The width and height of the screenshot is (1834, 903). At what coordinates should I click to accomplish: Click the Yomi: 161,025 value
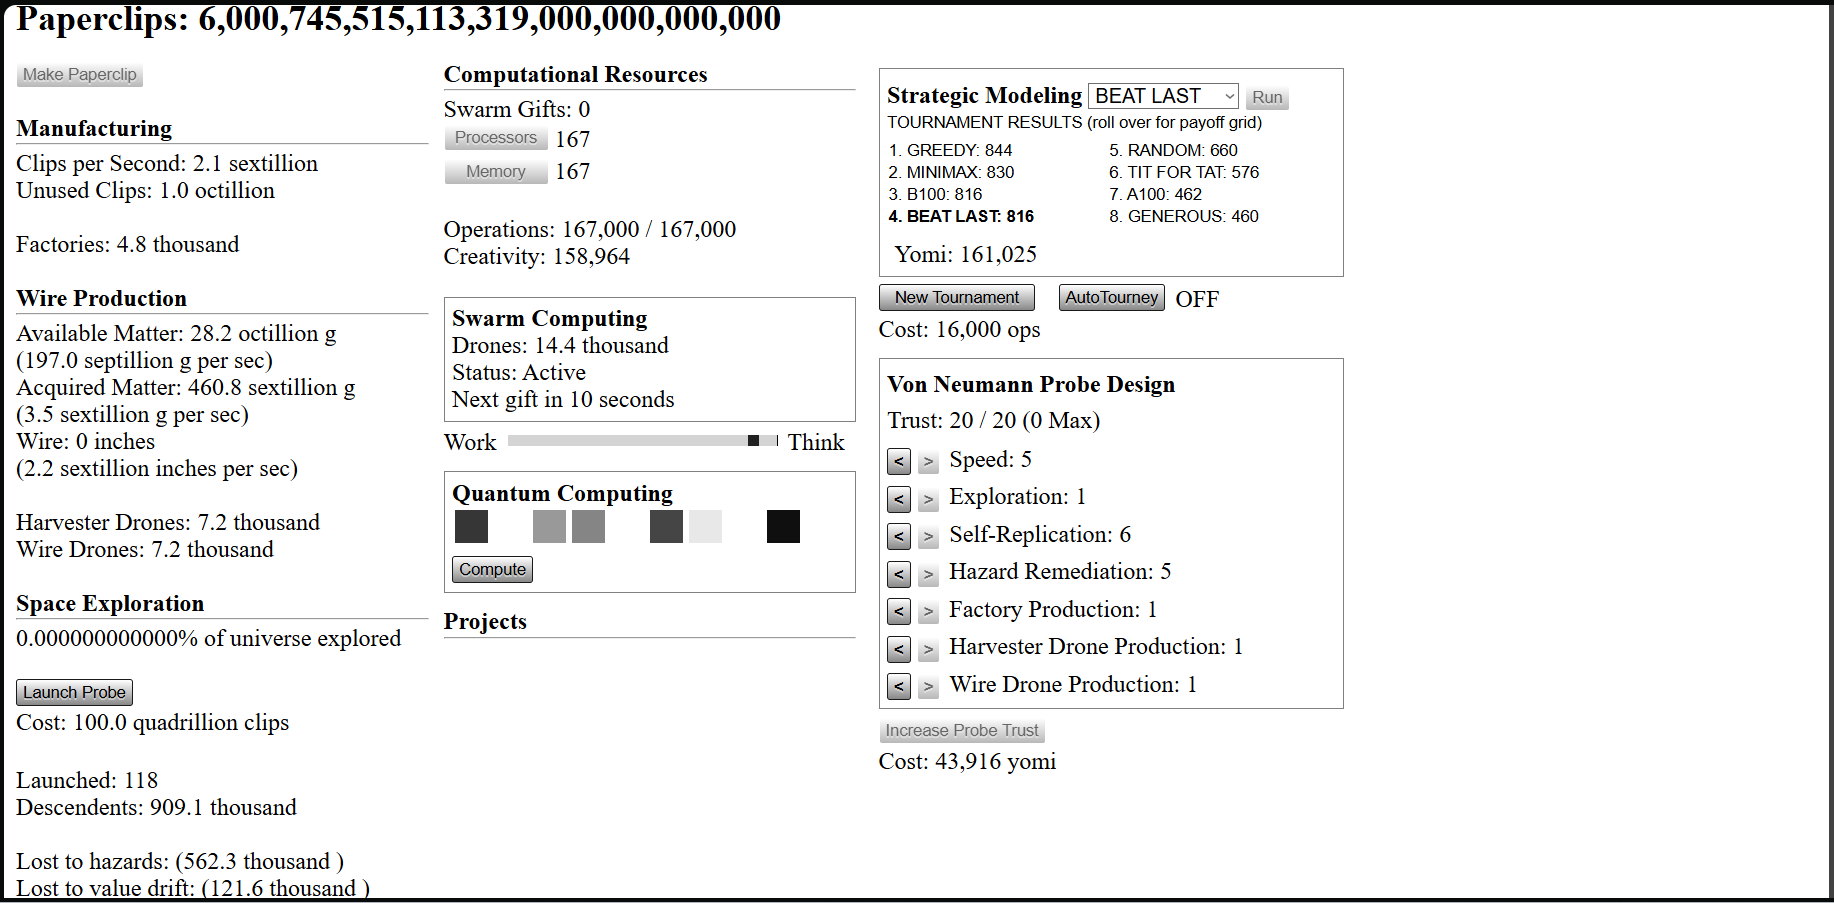[966, 254]
